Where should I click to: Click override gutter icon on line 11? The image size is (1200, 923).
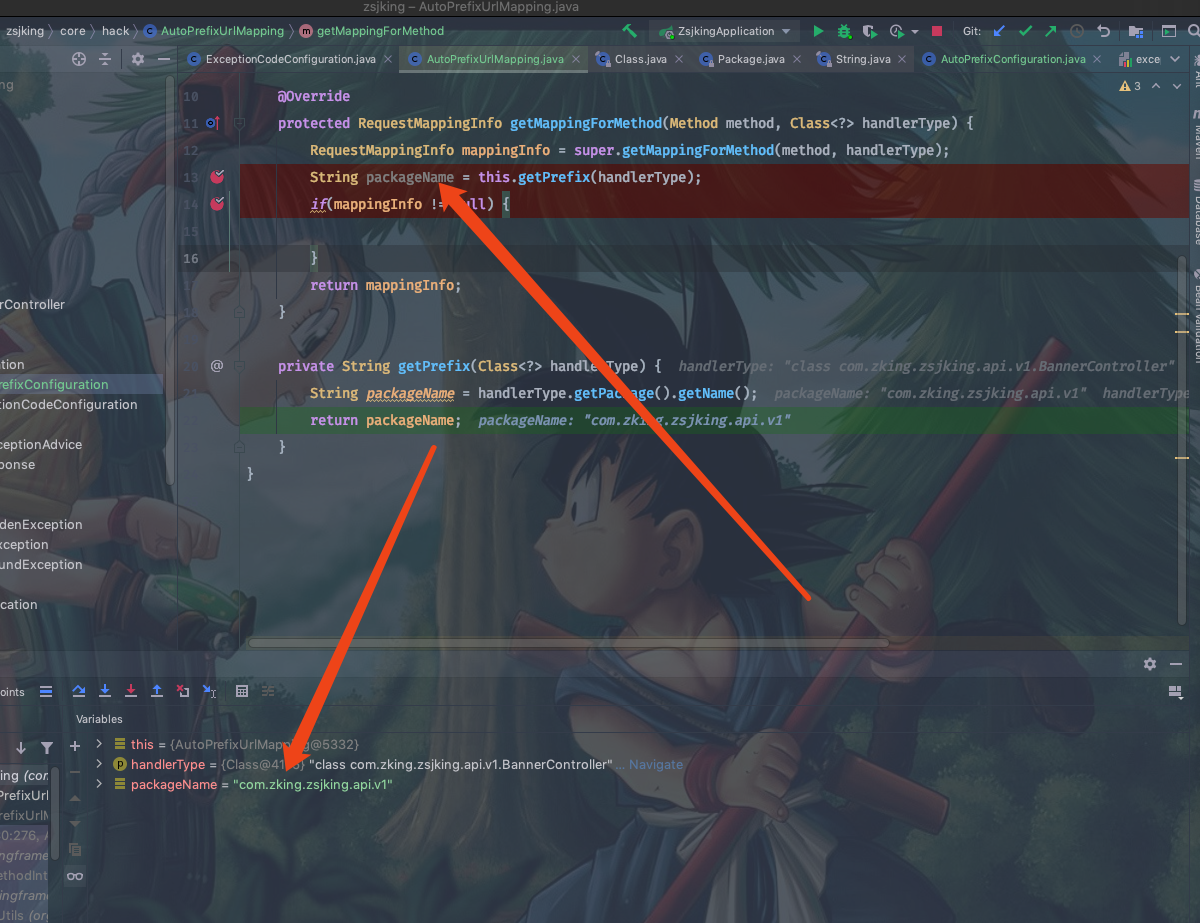pos(212,123)
